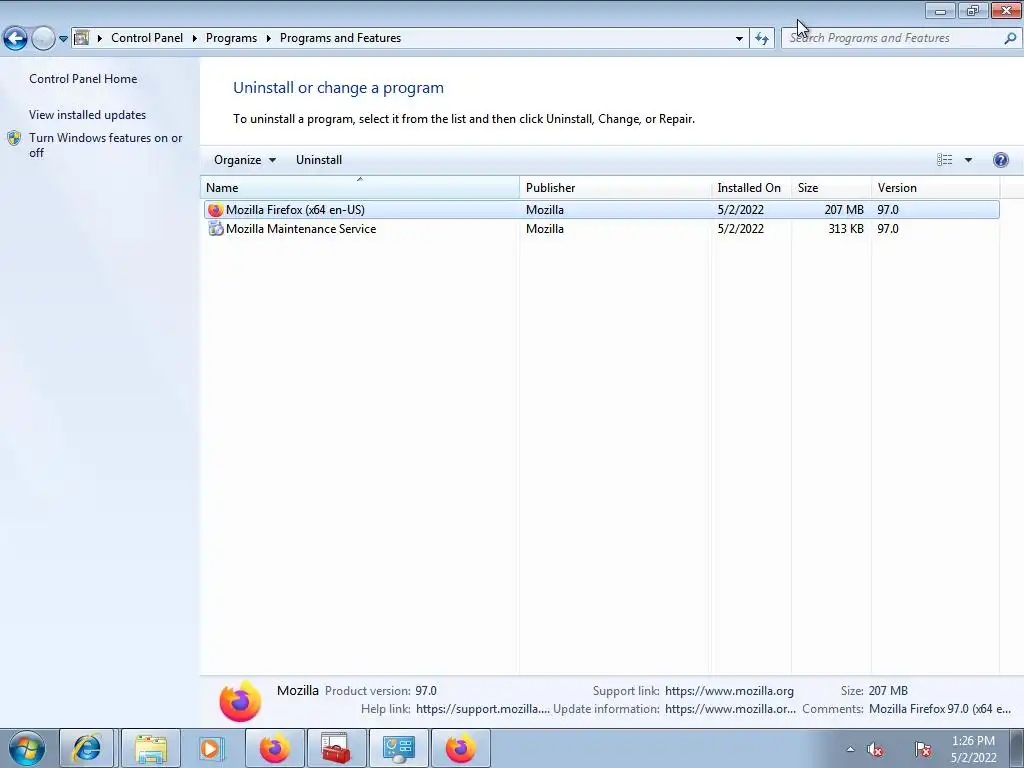Click the muted volume tray icon
This screenshot has width=1024, height=768.
875,749
